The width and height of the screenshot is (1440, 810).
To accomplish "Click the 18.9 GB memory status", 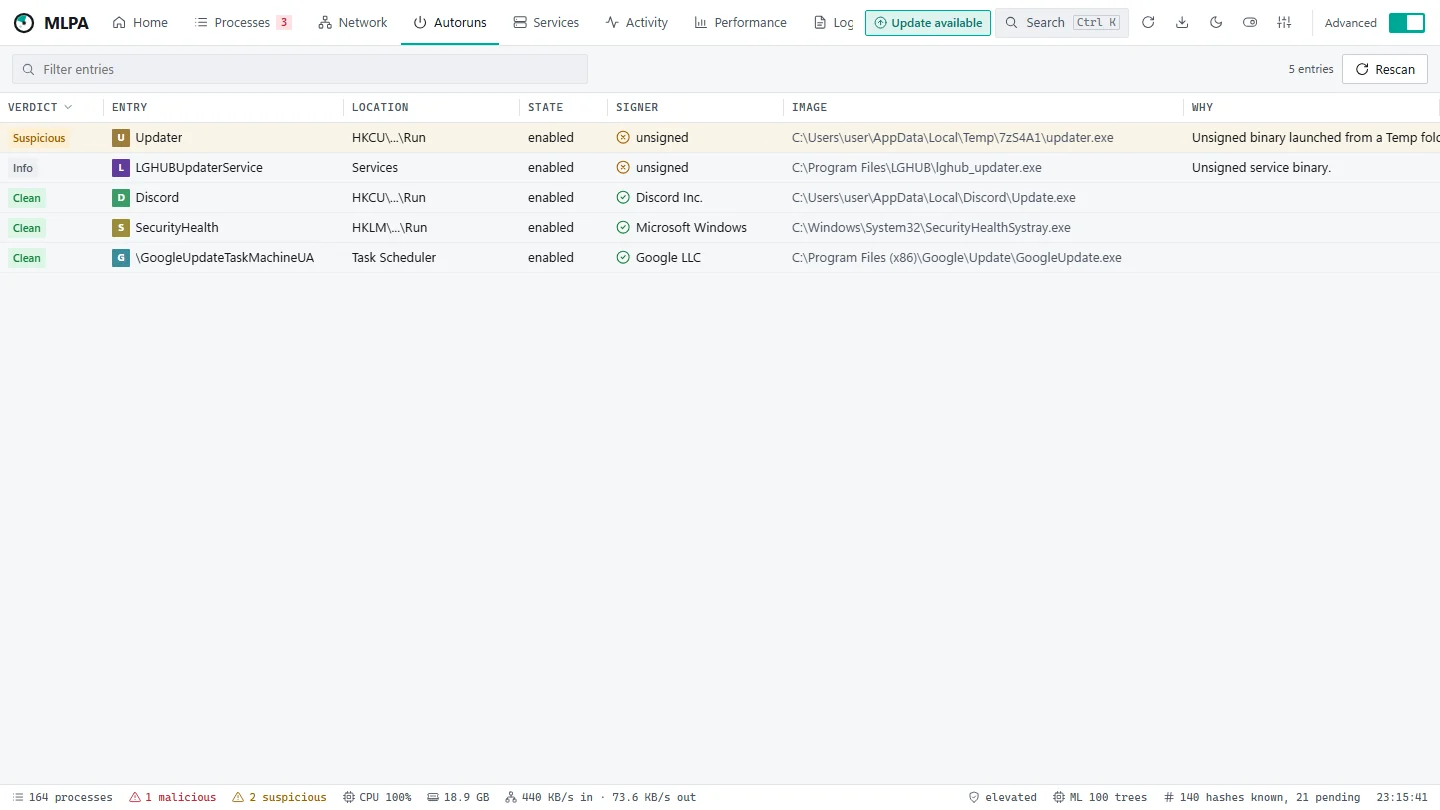I will click(458, 797).
